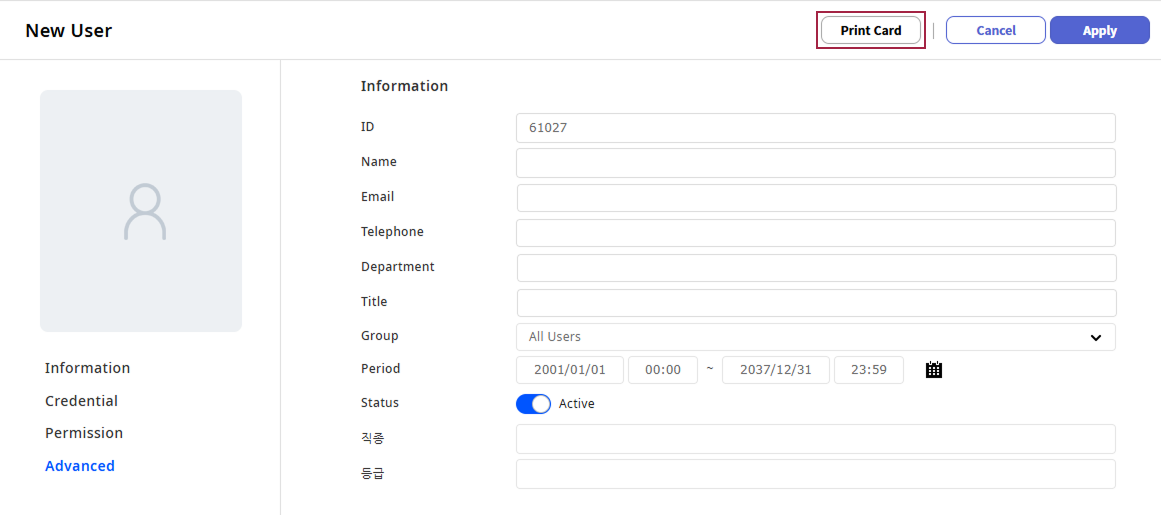
Task: Jump to the Permission section
Action: click(84, 433)
